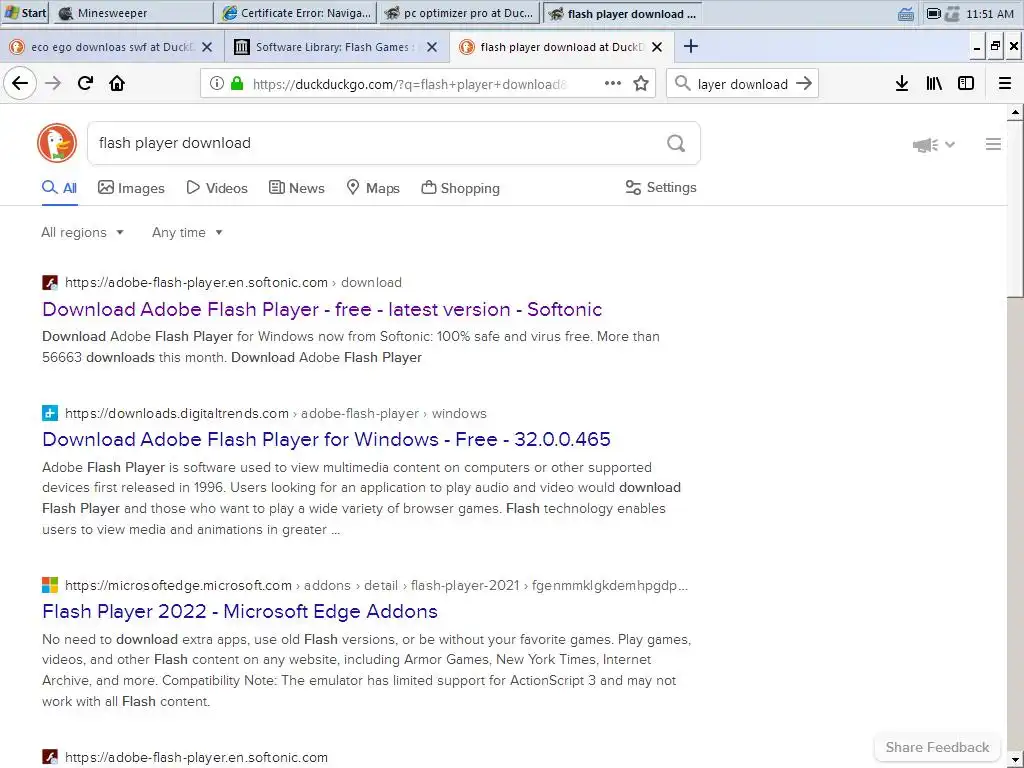Click the DuckDuckGo logo
This screenshot has height=768, width=1024.
click(57, 142)
